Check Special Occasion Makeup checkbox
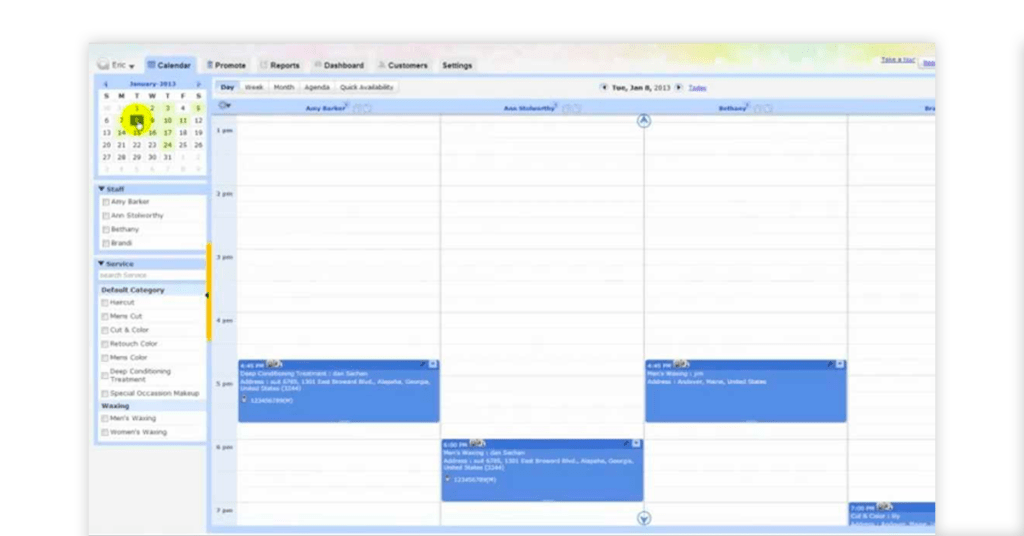 104,394
